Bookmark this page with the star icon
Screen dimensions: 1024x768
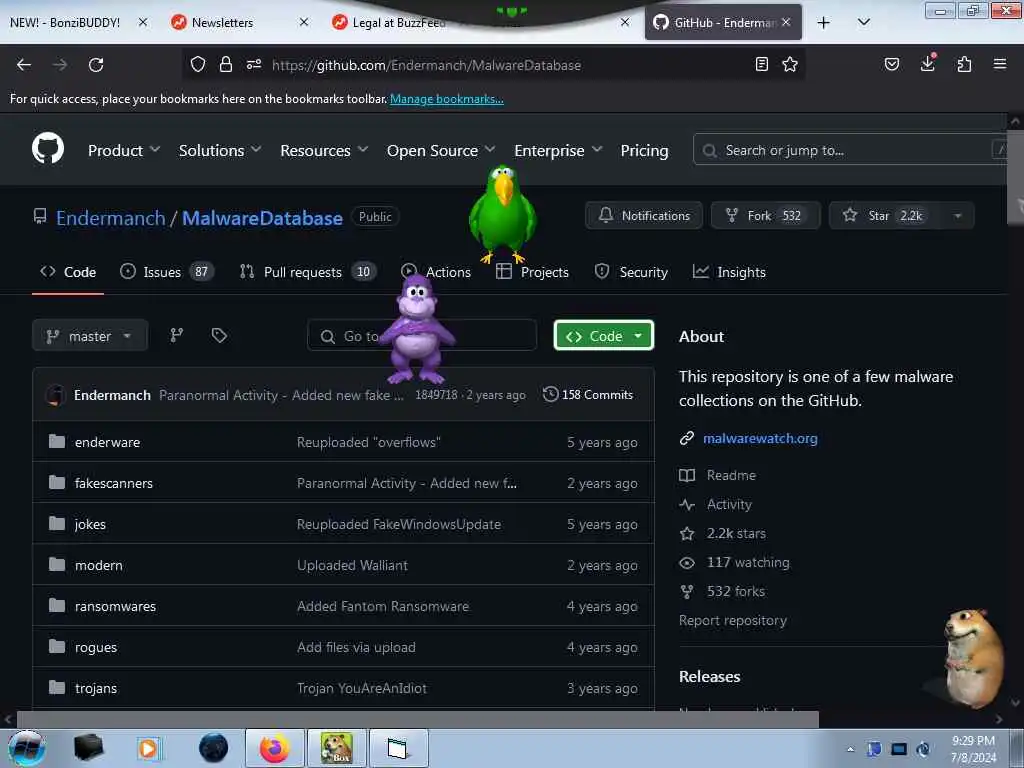(790, 65)
